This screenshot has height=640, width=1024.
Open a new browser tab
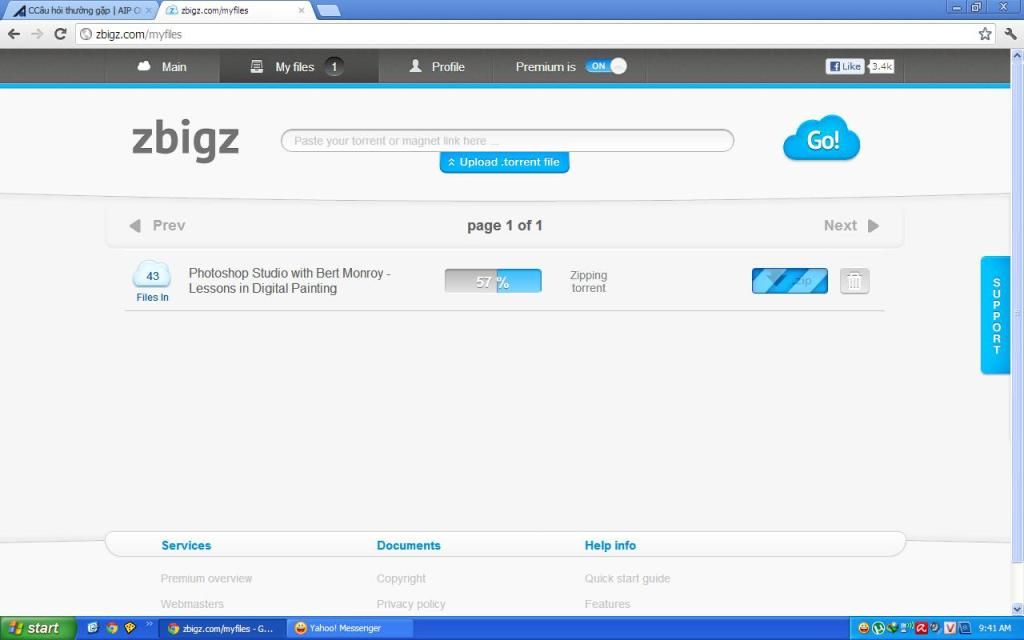(328, 10)
